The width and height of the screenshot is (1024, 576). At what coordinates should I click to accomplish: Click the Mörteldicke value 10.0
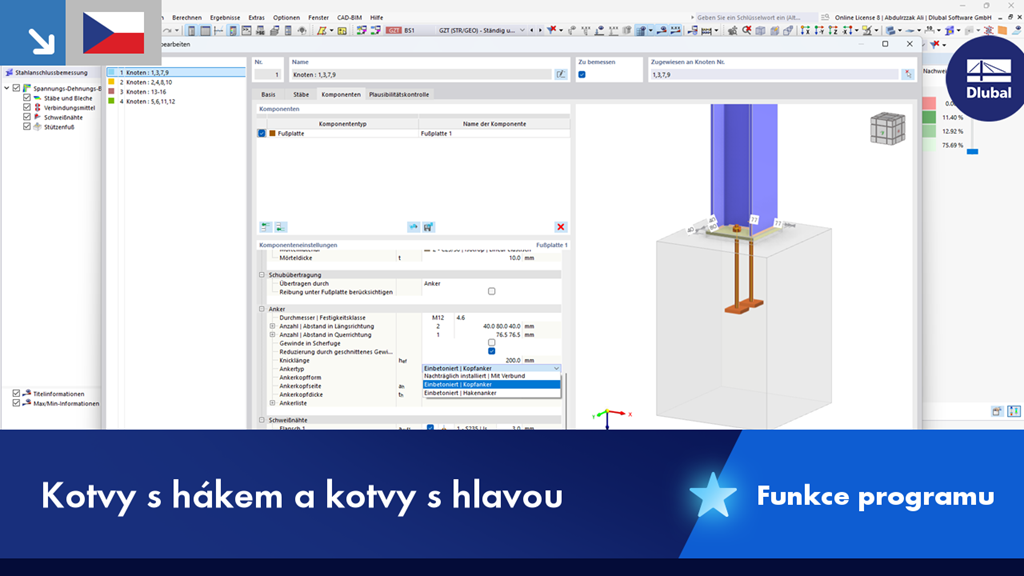[515, 258]
